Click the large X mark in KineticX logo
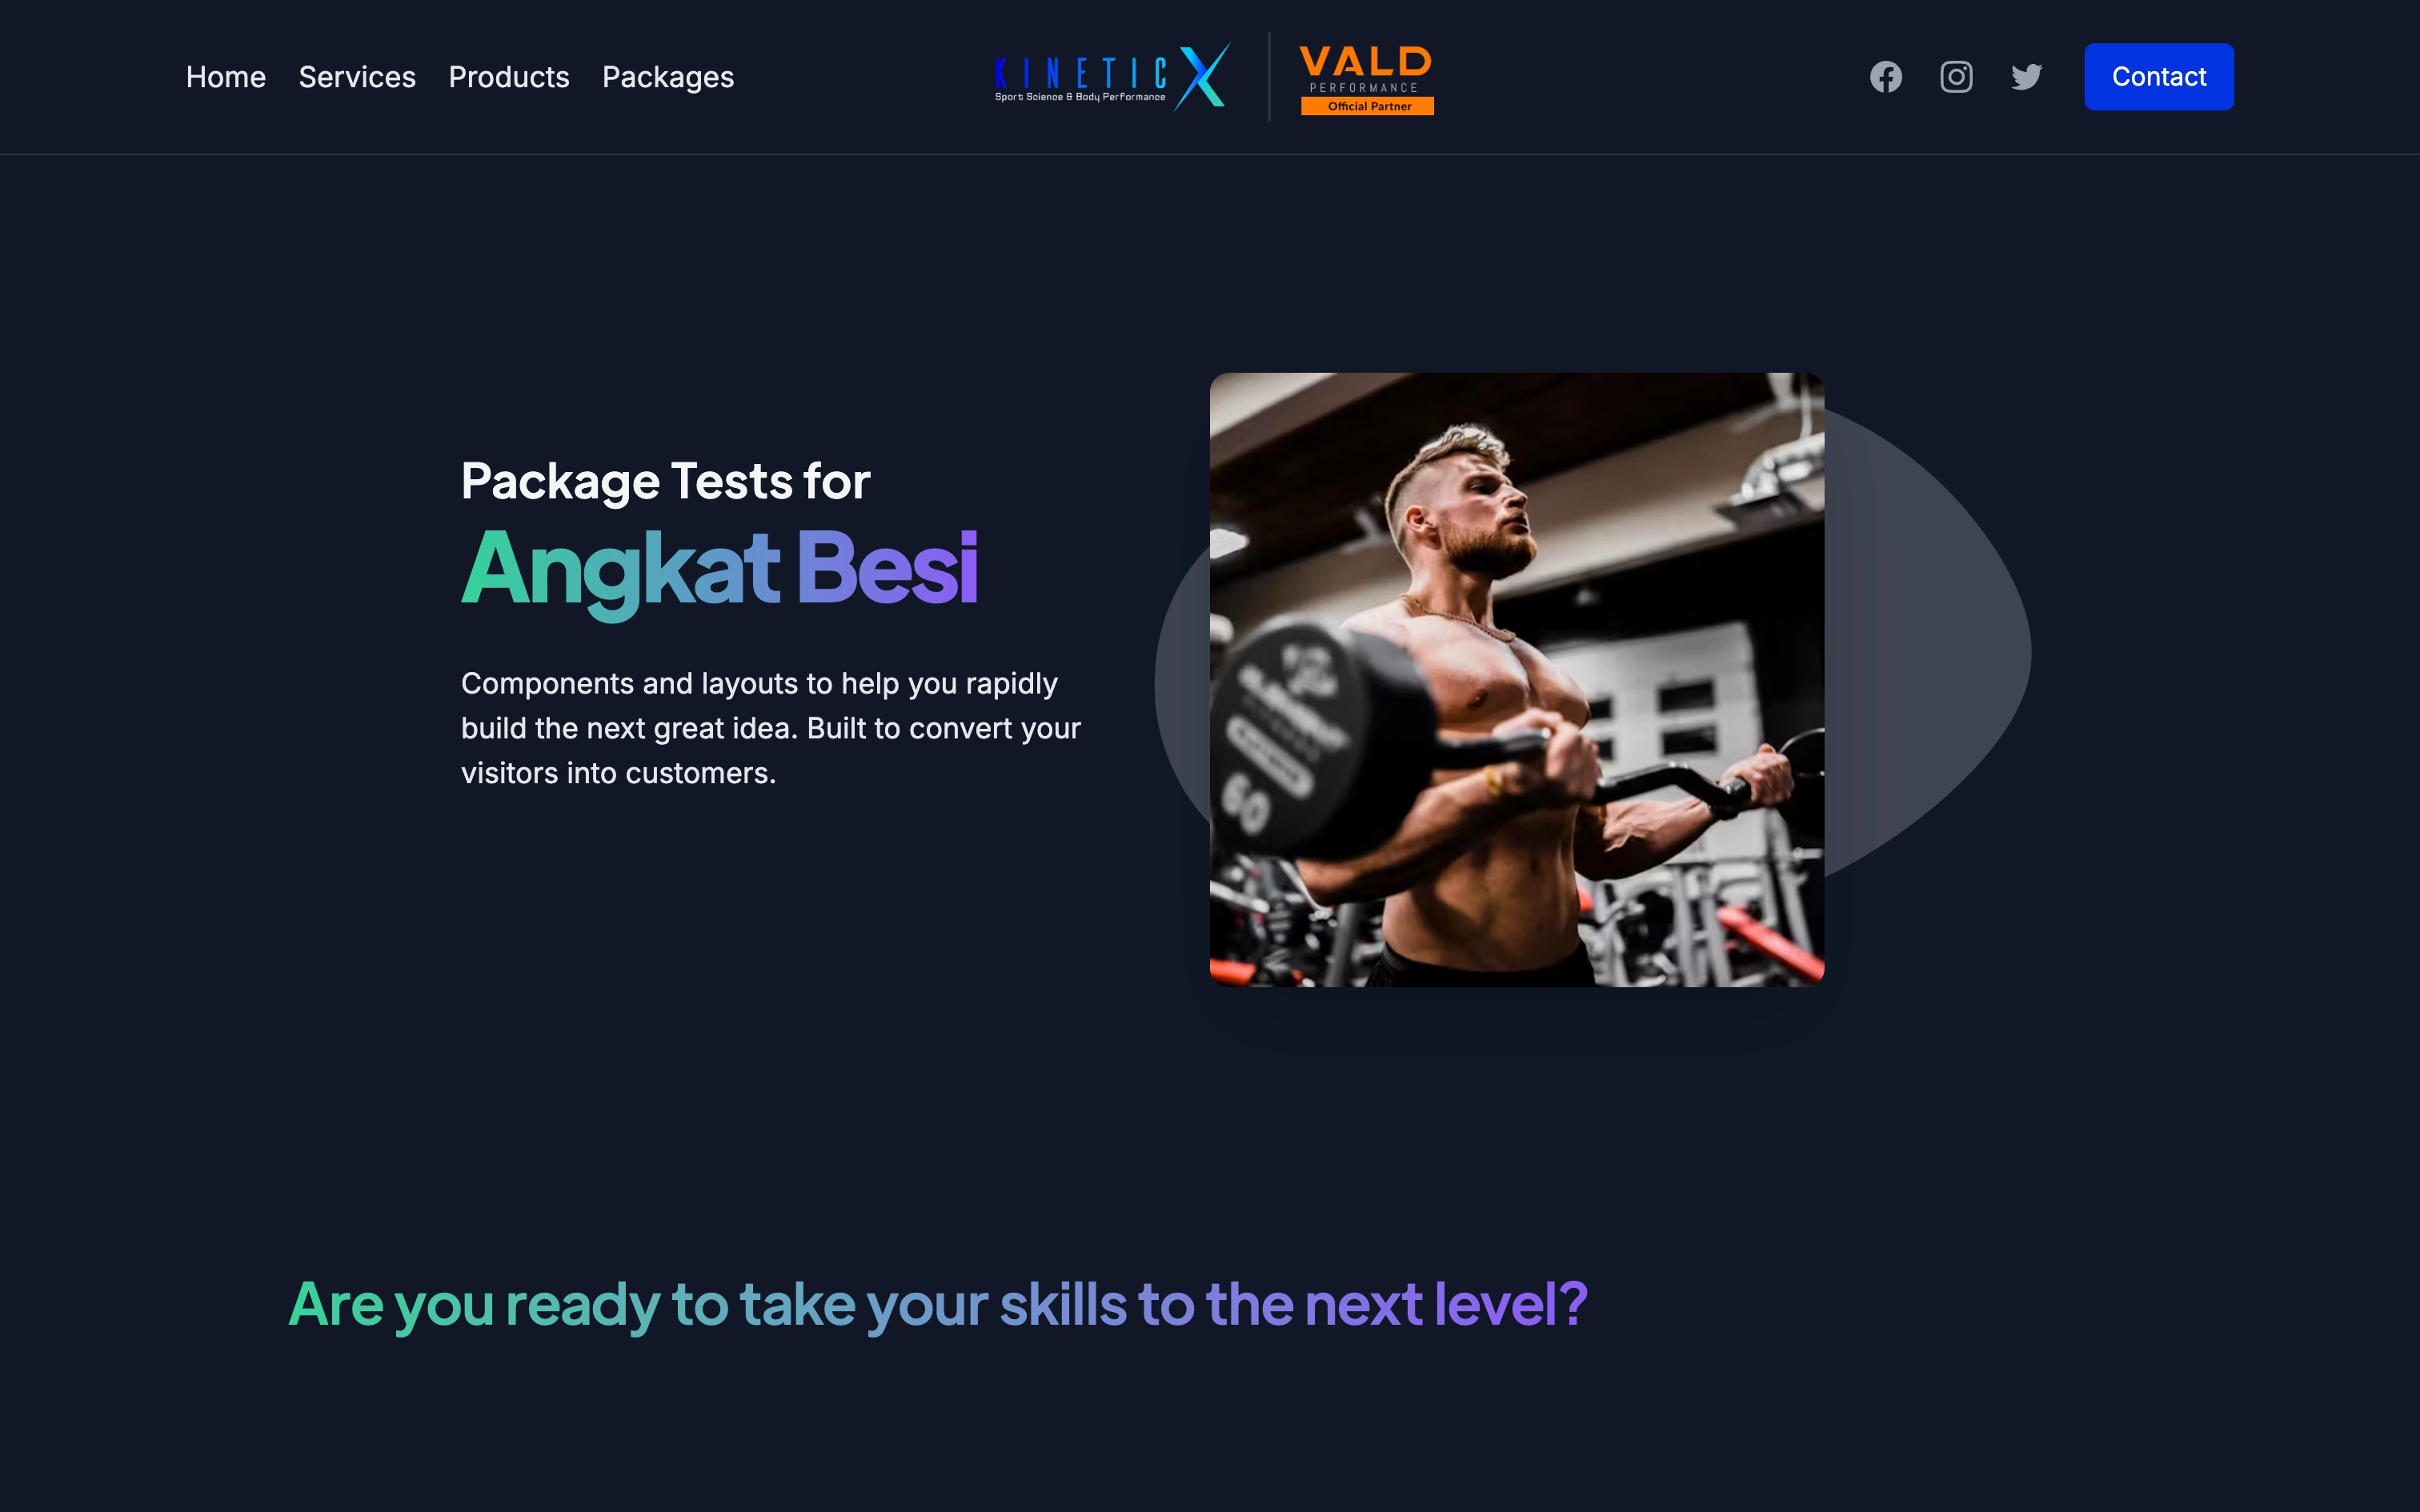 click(x=1203, y=76)
